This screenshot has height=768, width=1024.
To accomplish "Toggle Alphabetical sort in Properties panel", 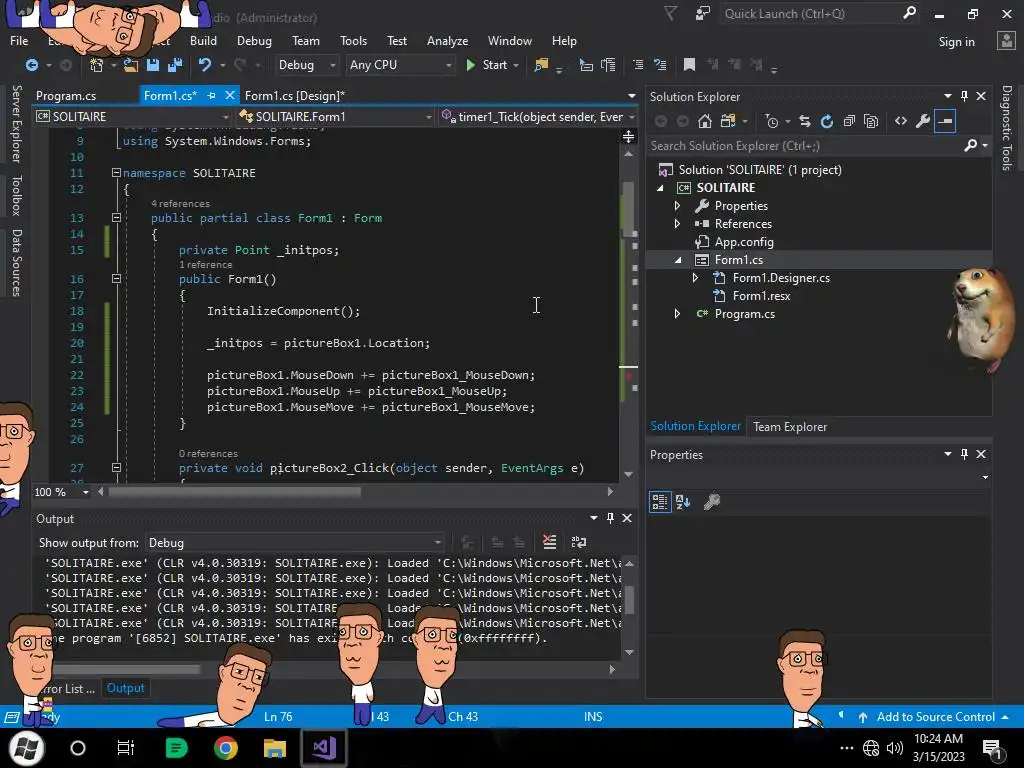I will click(683, 502).
